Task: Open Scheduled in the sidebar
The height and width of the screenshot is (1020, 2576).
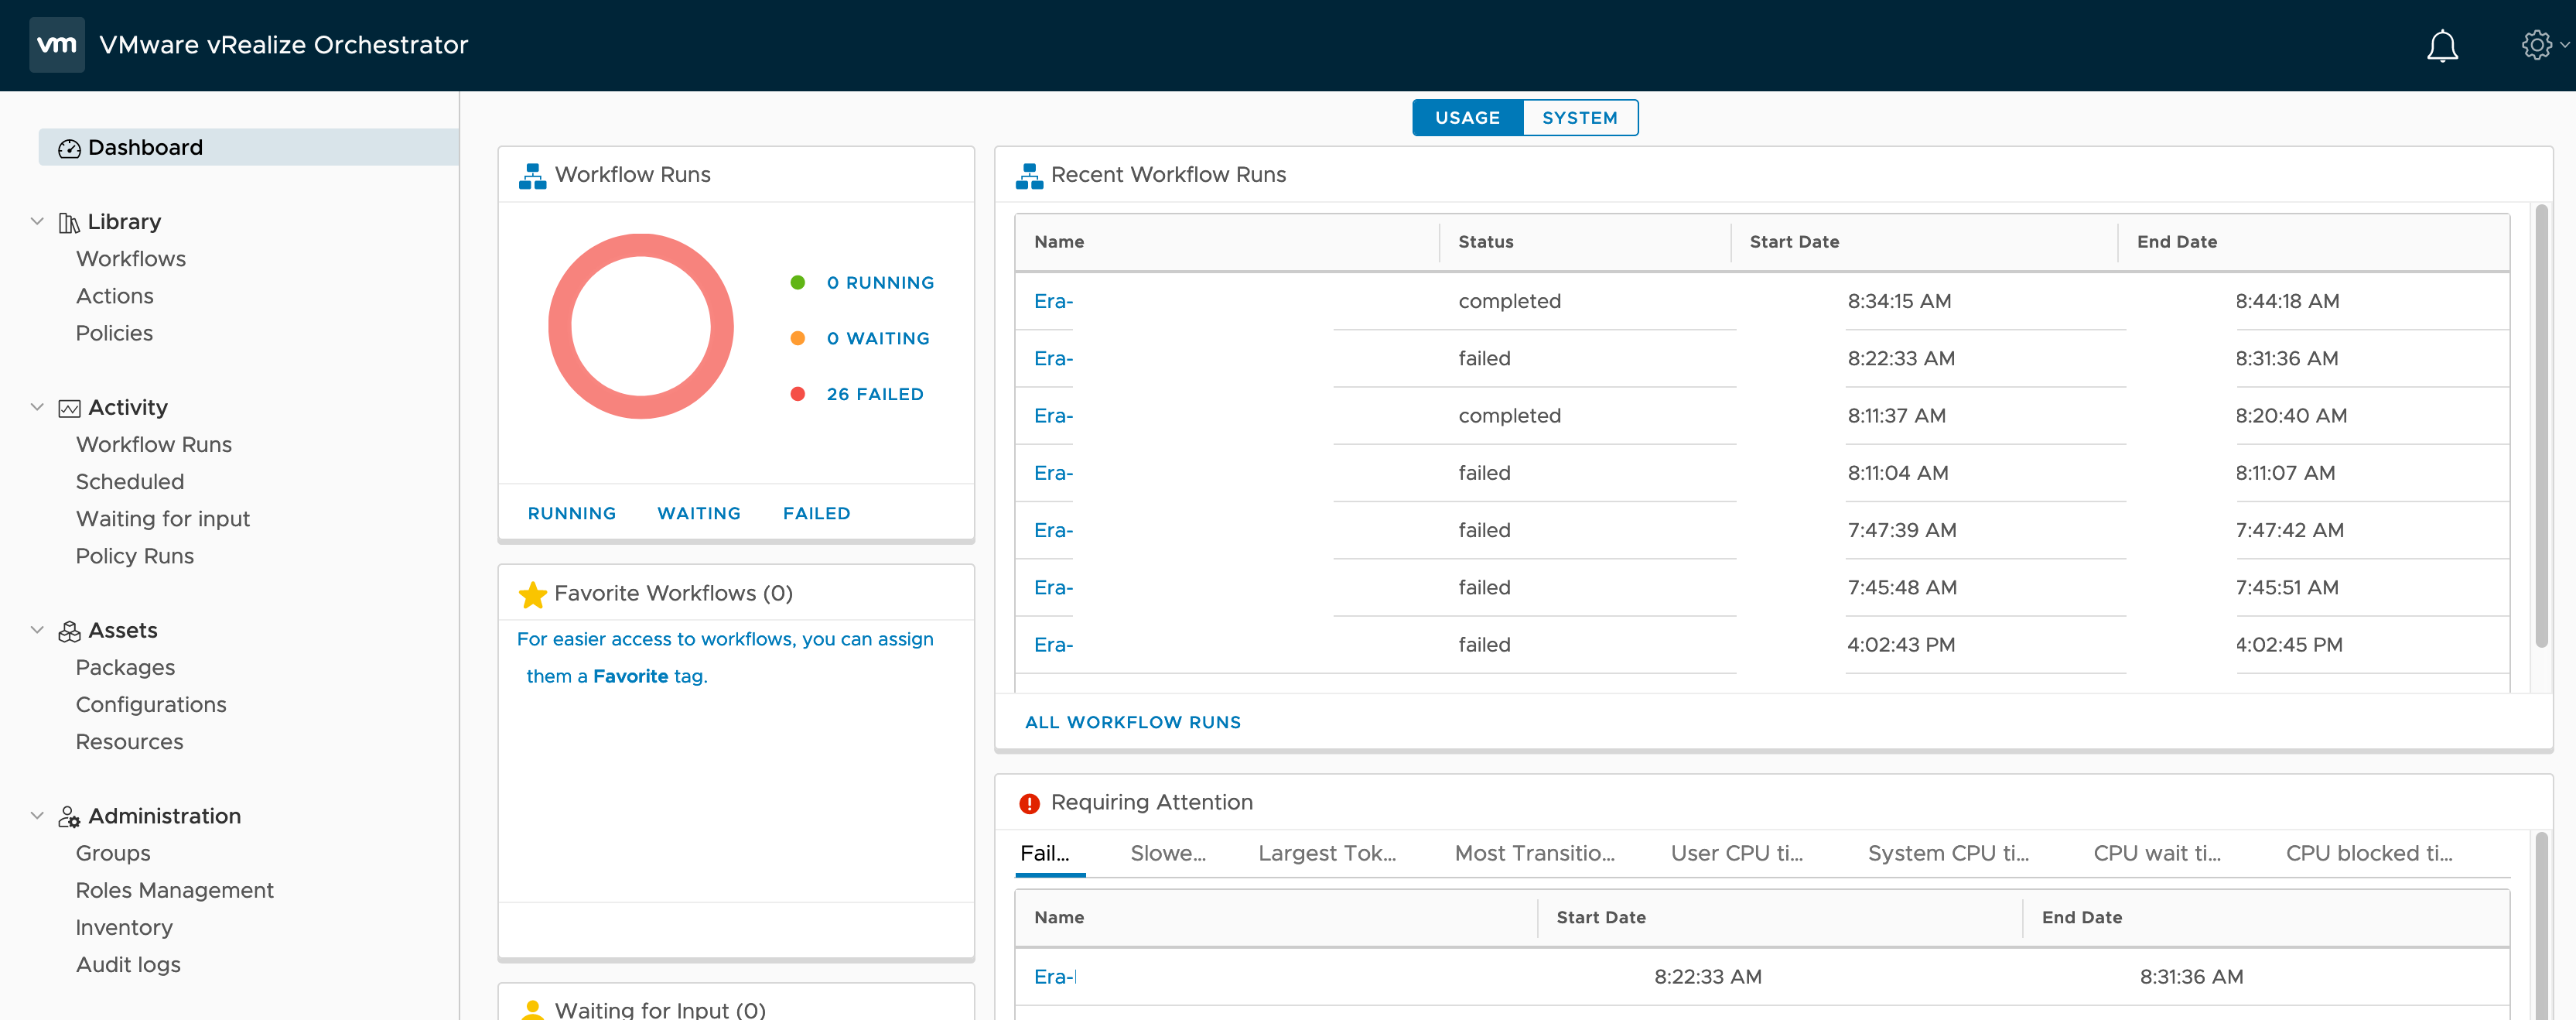Action: (130, 482)
